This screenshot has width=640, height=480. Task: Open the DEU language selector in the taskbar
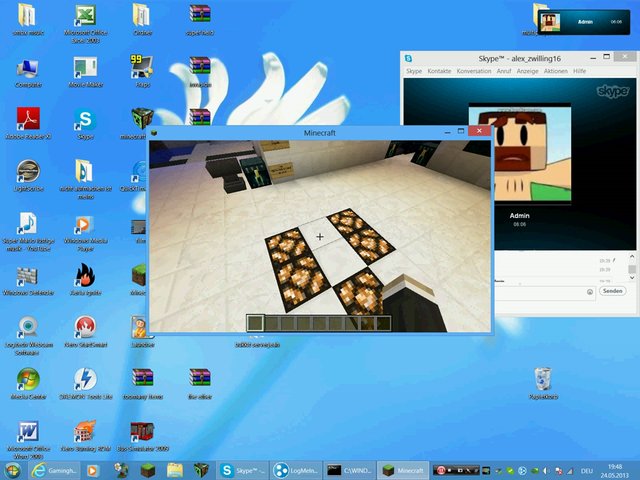click(x=588, y=470)
